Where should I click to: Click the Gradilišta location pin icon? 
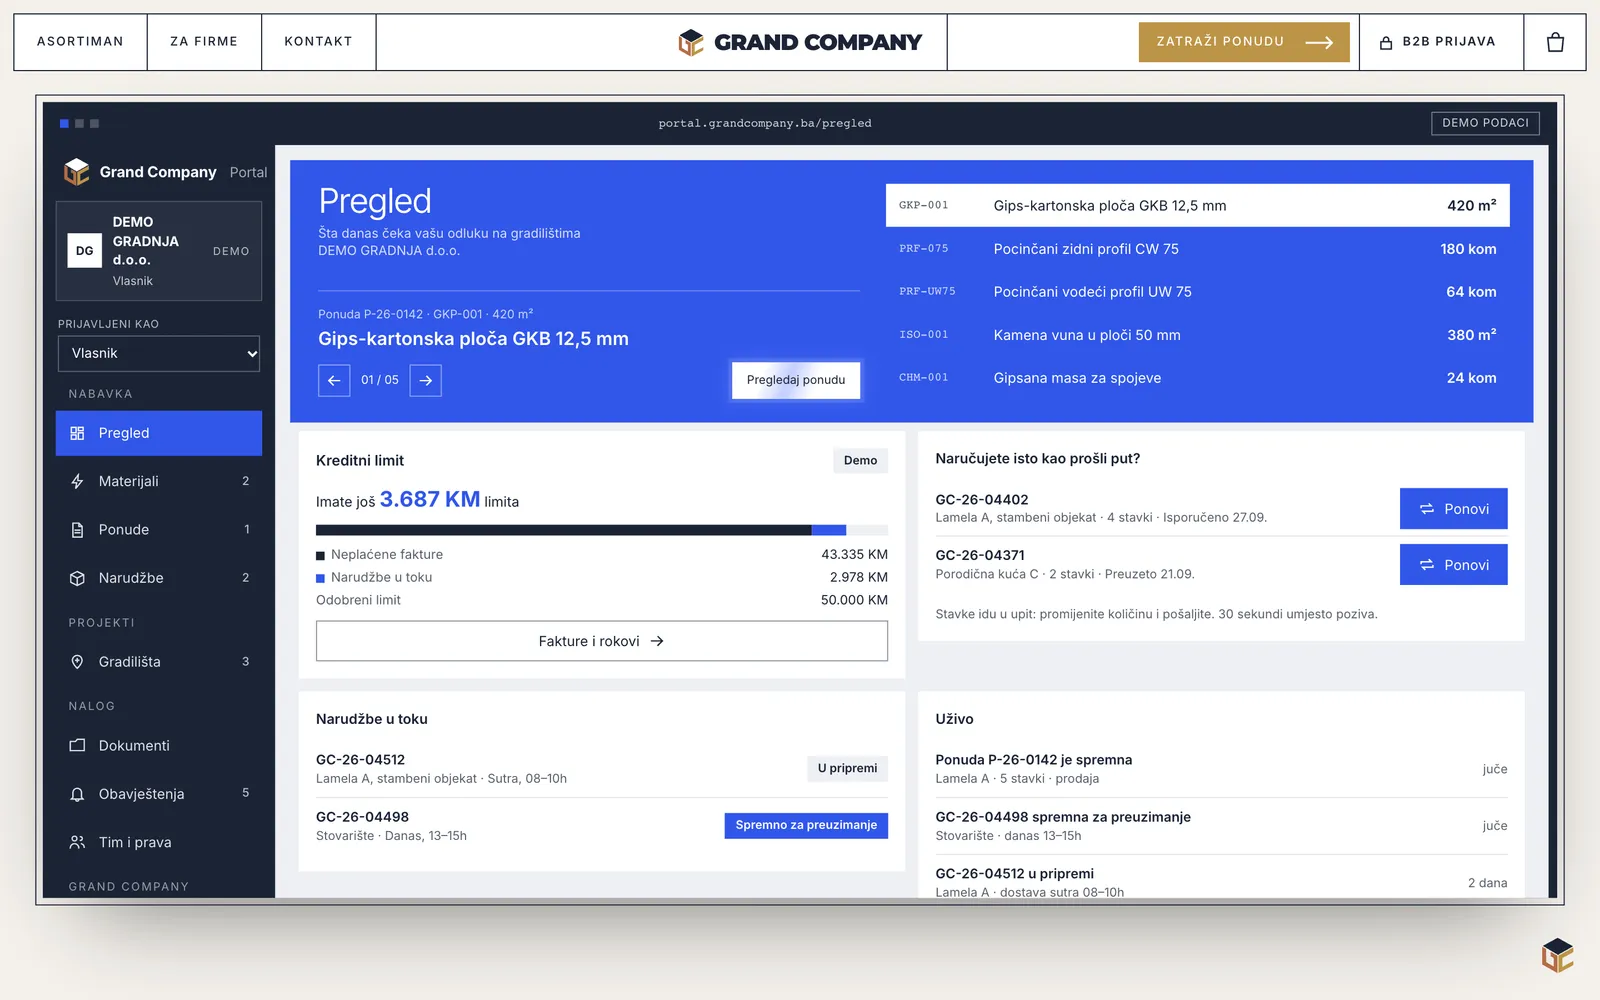[77, 662]
